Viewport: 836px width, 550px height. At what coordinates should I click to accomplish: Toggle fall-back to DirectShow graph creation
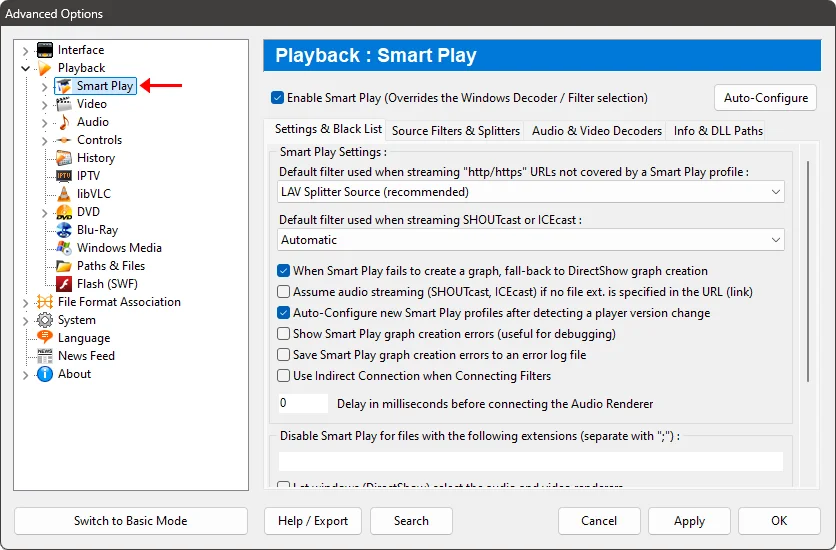tap(283, 271)
